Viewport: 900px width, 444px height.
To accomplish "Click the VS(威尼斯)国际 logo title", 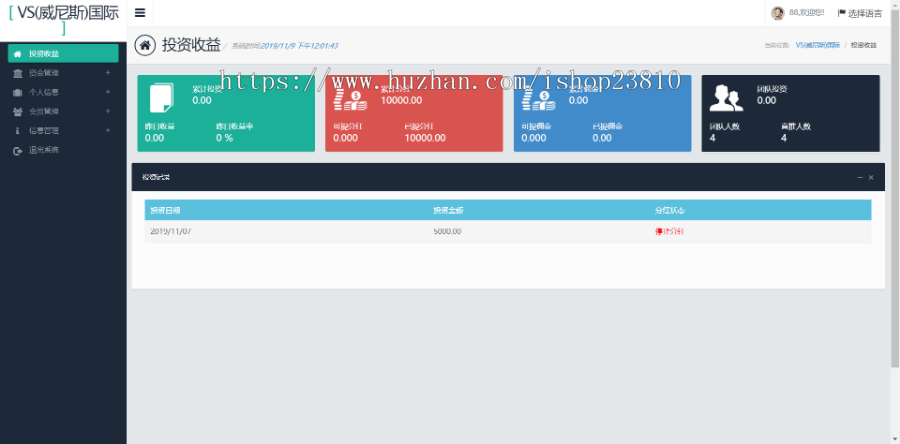I will [x=63, y=21].
